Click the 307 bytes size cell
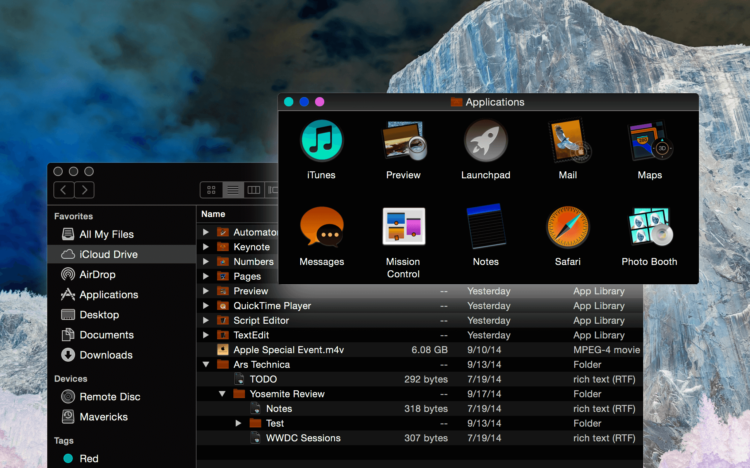The height and width of the screenshot is (468, 750). [x=426, y=438]
